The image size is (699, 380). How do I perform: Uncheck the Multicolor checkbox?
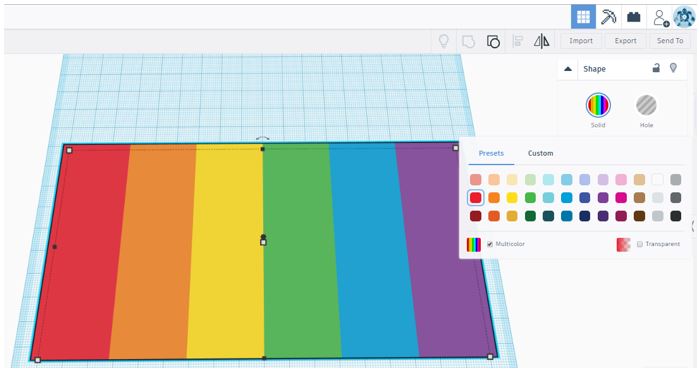click(490, 244)
